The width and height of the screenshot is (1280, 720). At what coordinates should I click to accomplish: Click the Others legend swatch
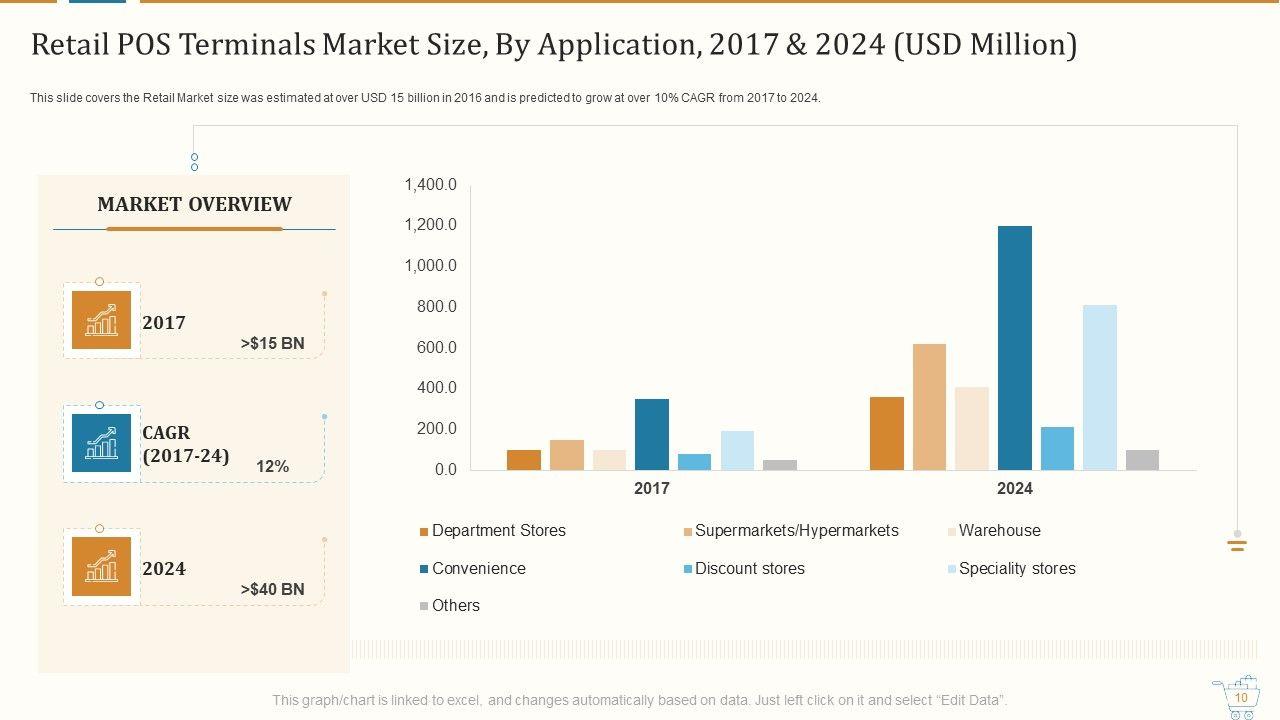click(424, 606)
